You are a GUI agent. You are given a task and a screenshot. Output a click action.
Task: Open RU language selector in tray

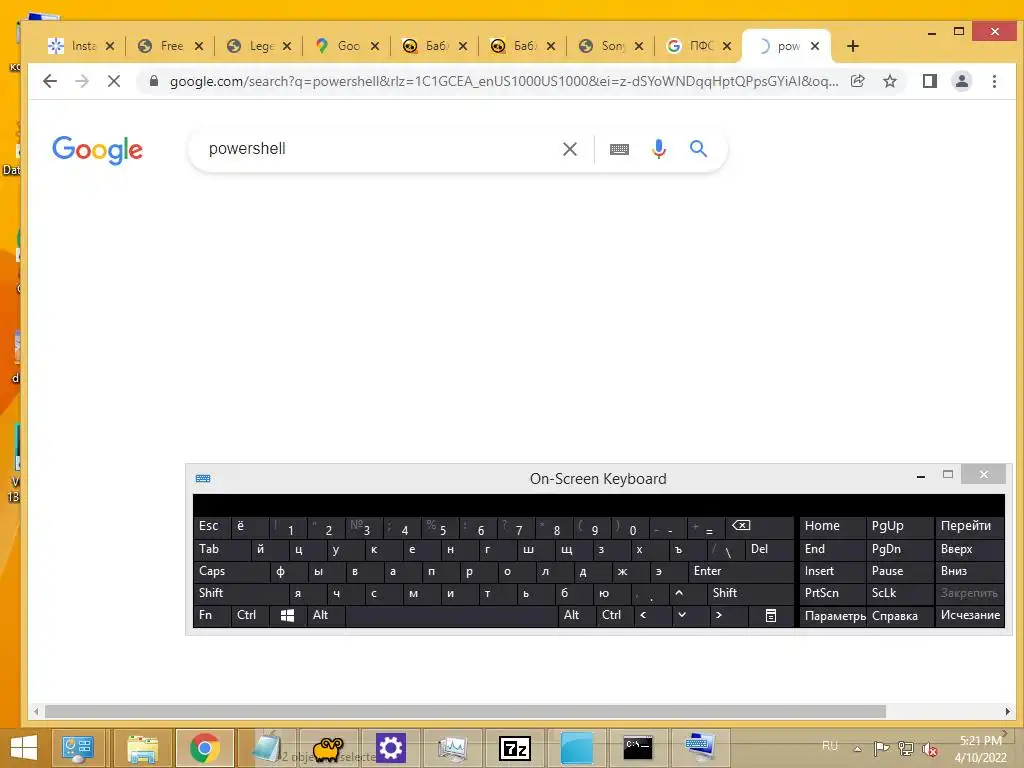[830, 746]
